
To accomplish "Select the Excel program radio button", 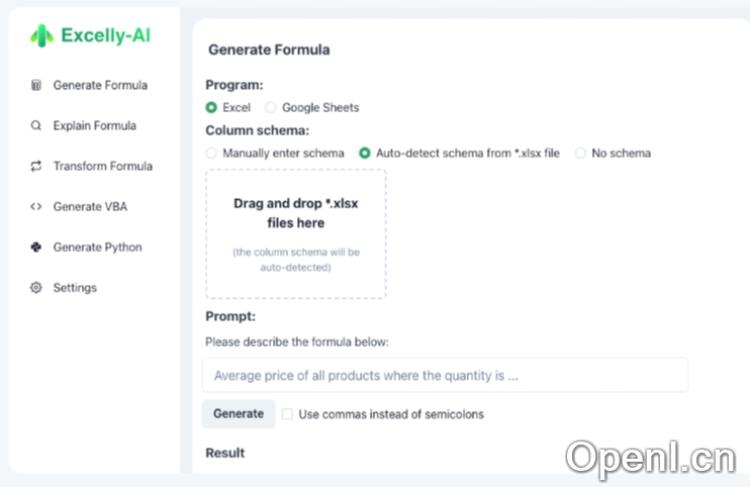I will click(x=211, y=108).
